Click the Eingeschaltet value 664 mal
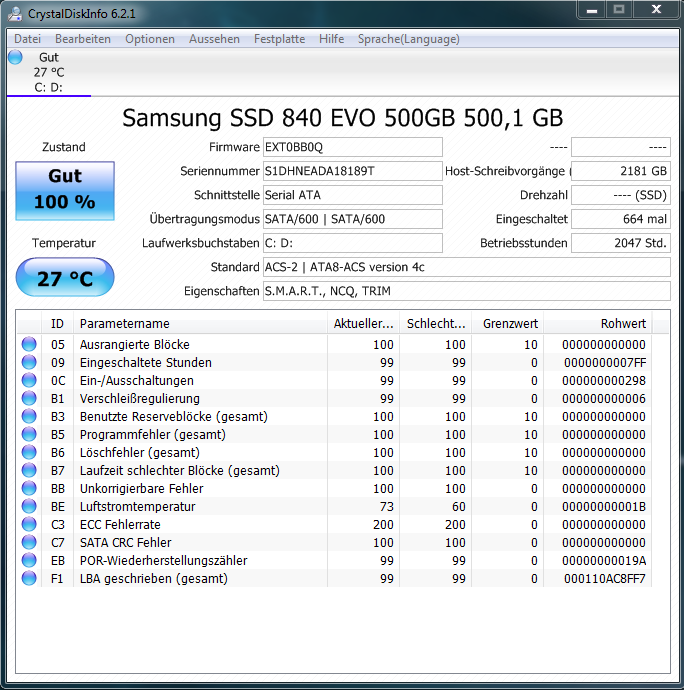684x690 pixels. coord(621,219)
